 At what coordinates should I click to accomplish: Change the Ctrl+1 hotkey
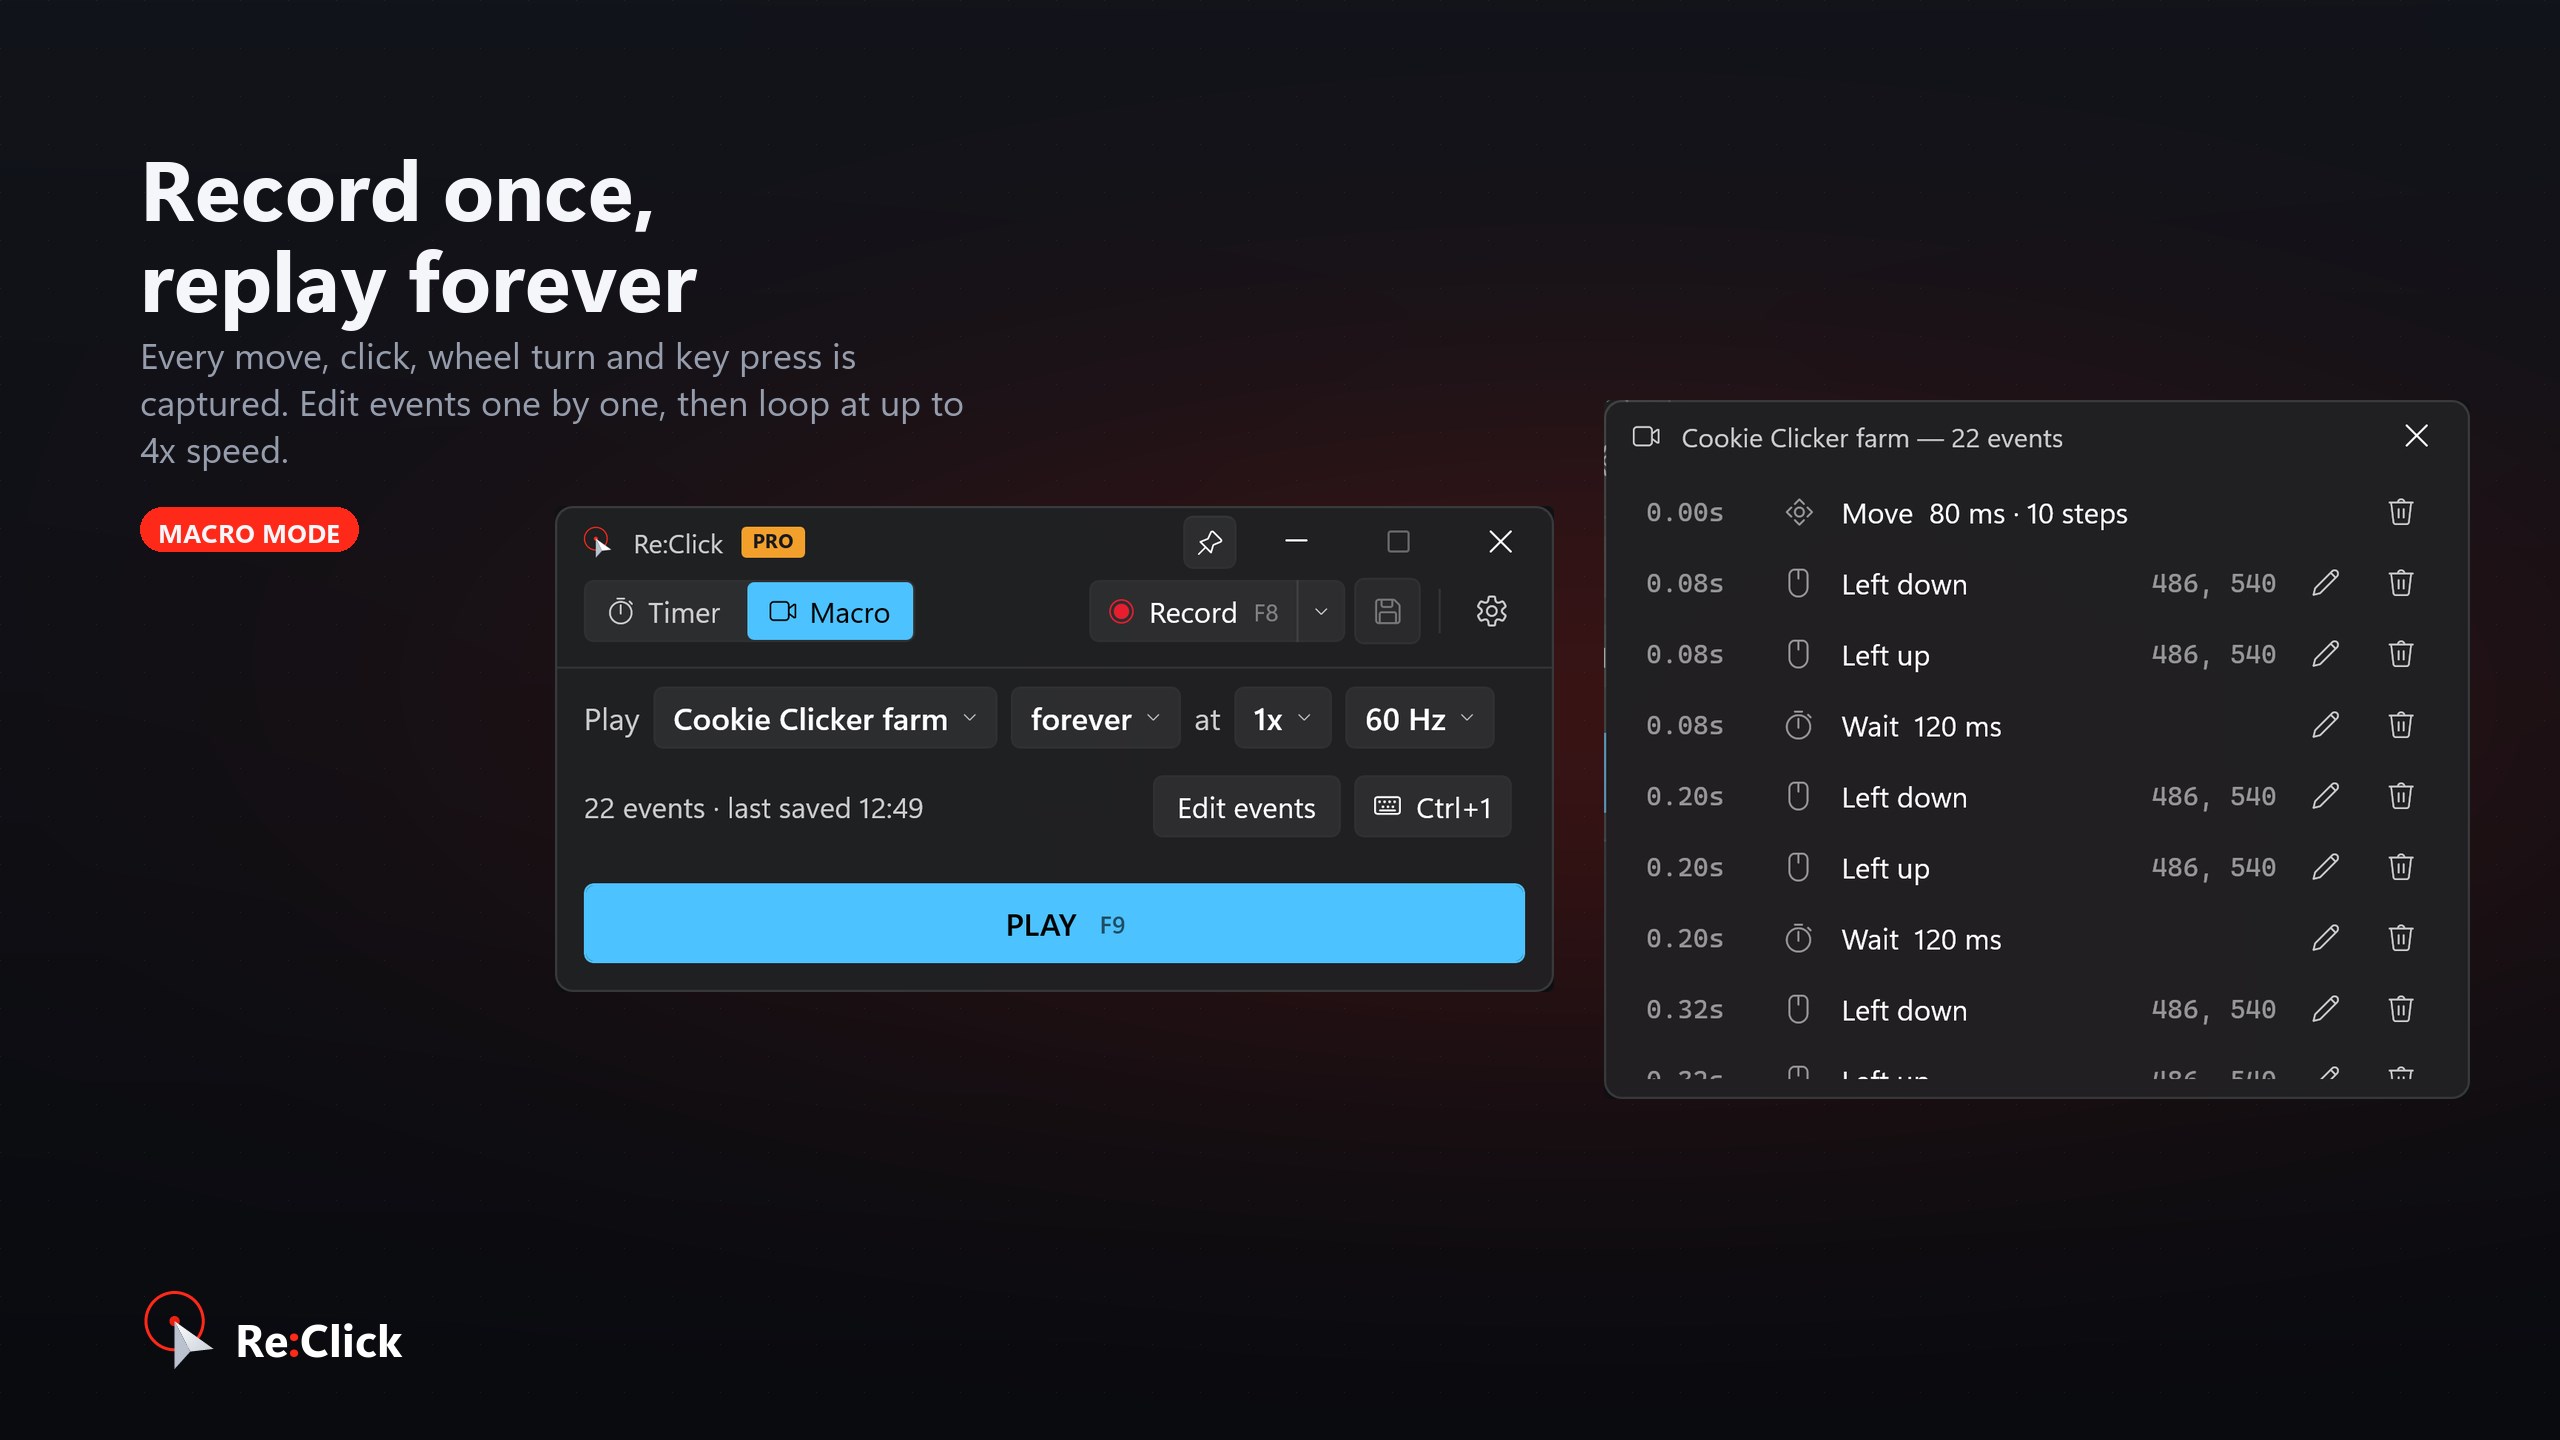pos(1432,807)
